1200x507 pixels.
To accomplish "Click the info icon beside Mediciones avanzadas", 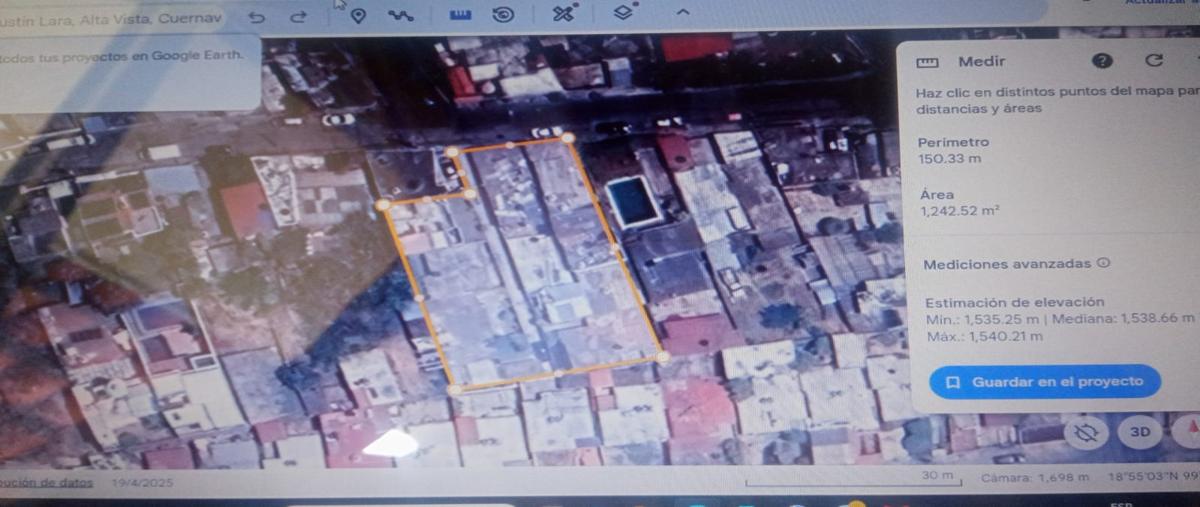I will pos(1104,264).
